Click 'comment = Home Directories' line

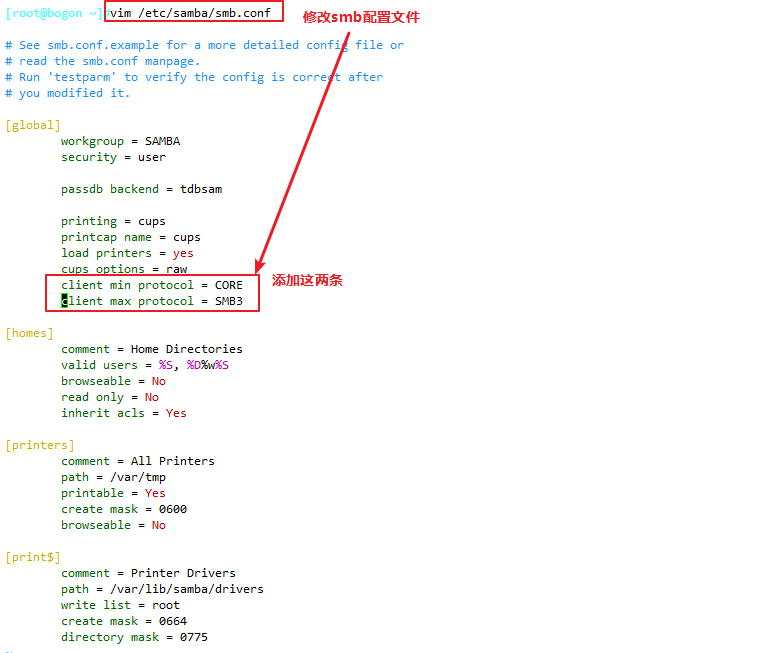[152, 349]
